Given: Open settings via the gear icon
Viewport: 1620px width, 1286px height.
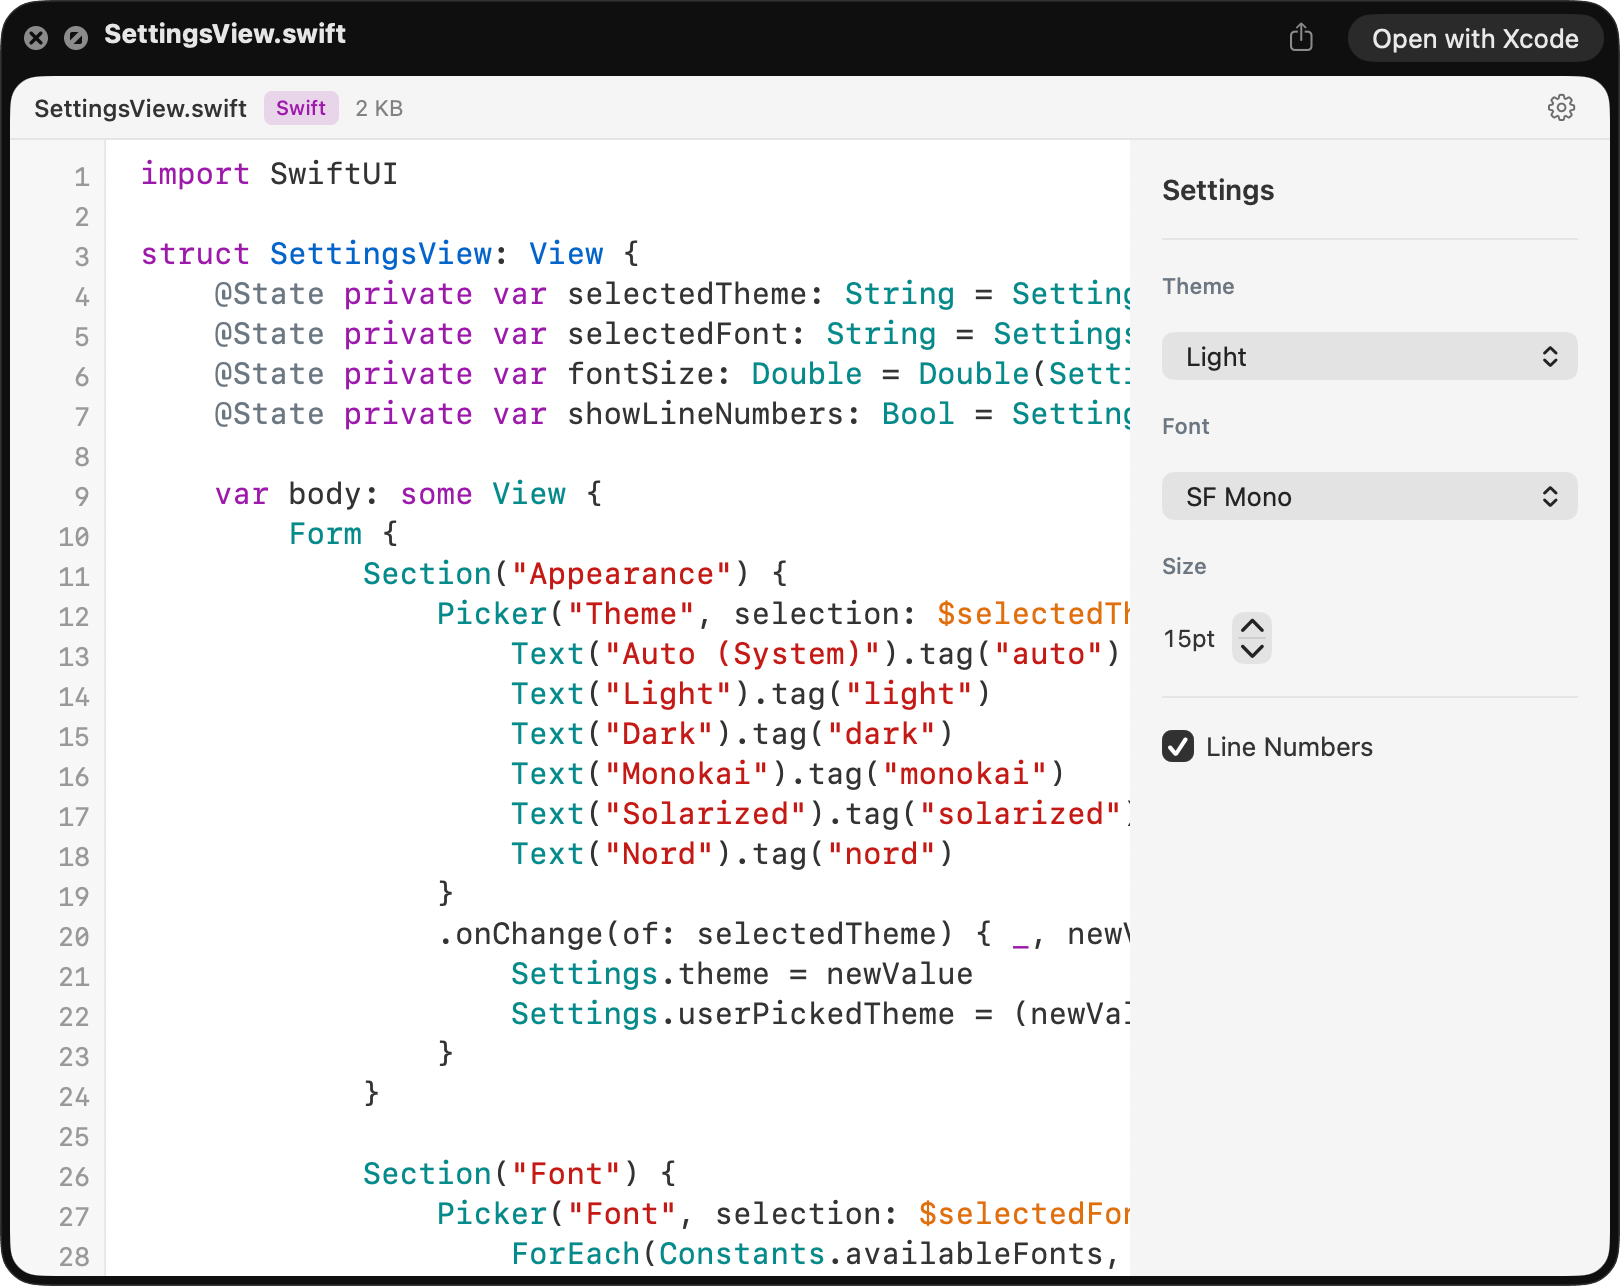Looking at the screenshot, I should tap(1561, 108).
